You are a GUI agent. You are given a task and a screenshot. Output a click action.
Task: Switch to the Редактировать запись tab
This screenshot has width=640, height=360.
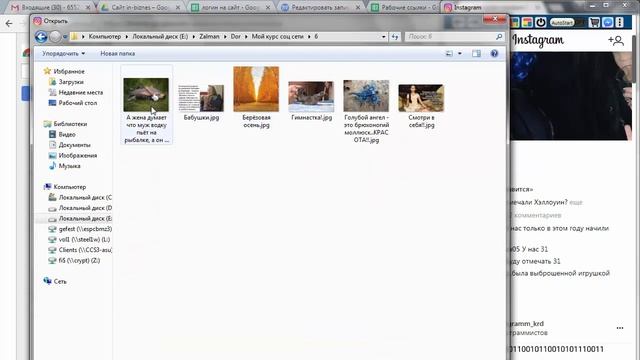pyautogui.click(x=321, y=7)
